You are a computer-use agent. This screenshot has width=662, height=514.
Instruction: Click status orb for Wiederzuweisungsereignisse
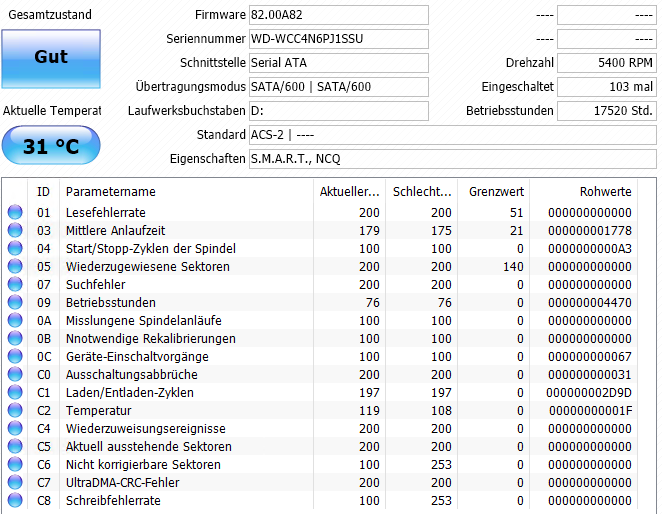point(15,428)
